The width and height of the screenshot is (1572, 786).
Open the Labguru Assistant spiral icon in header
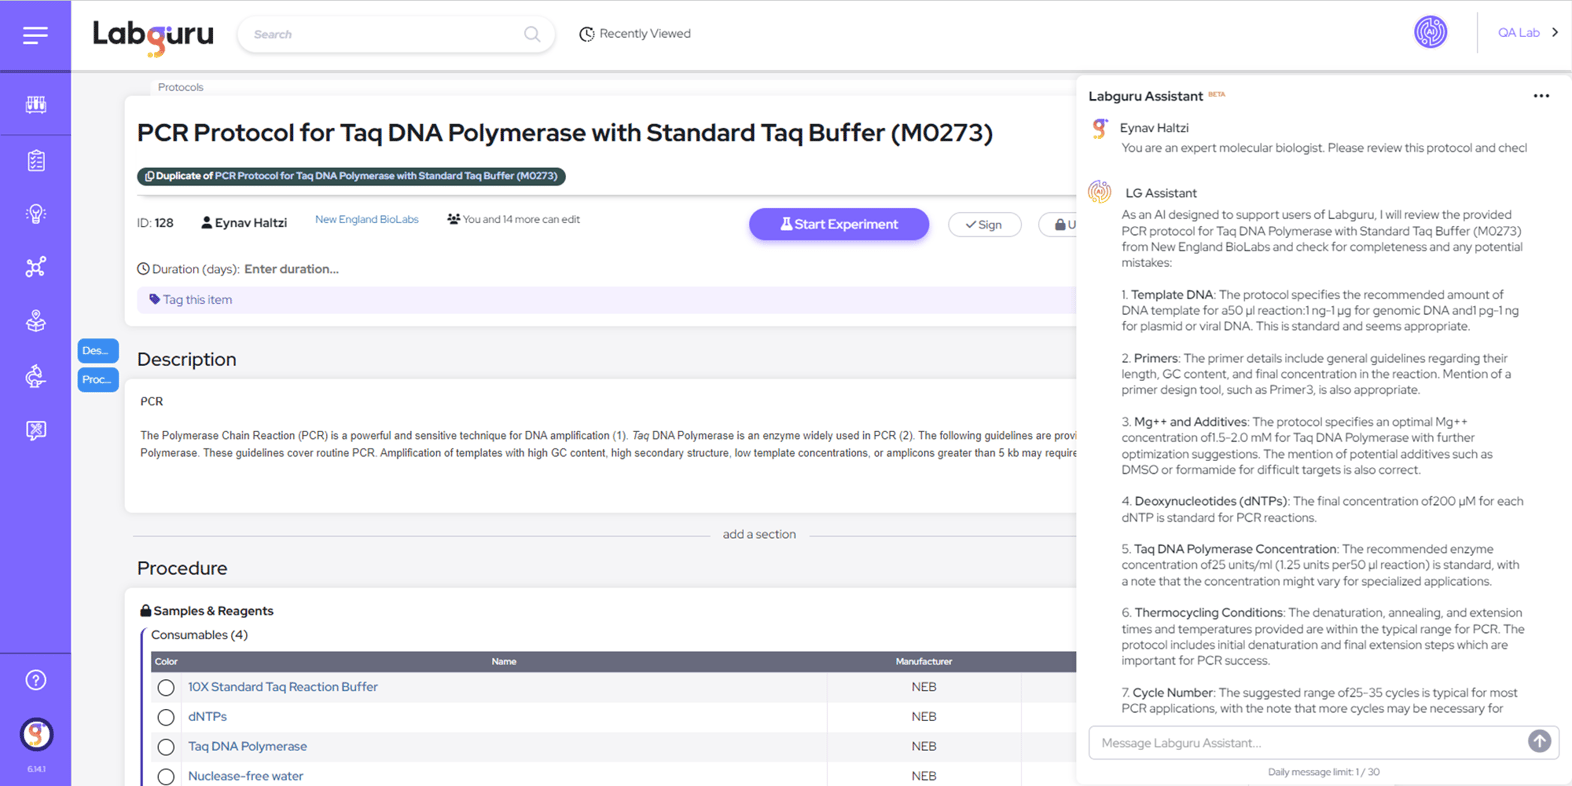(x=1430, y=33)
